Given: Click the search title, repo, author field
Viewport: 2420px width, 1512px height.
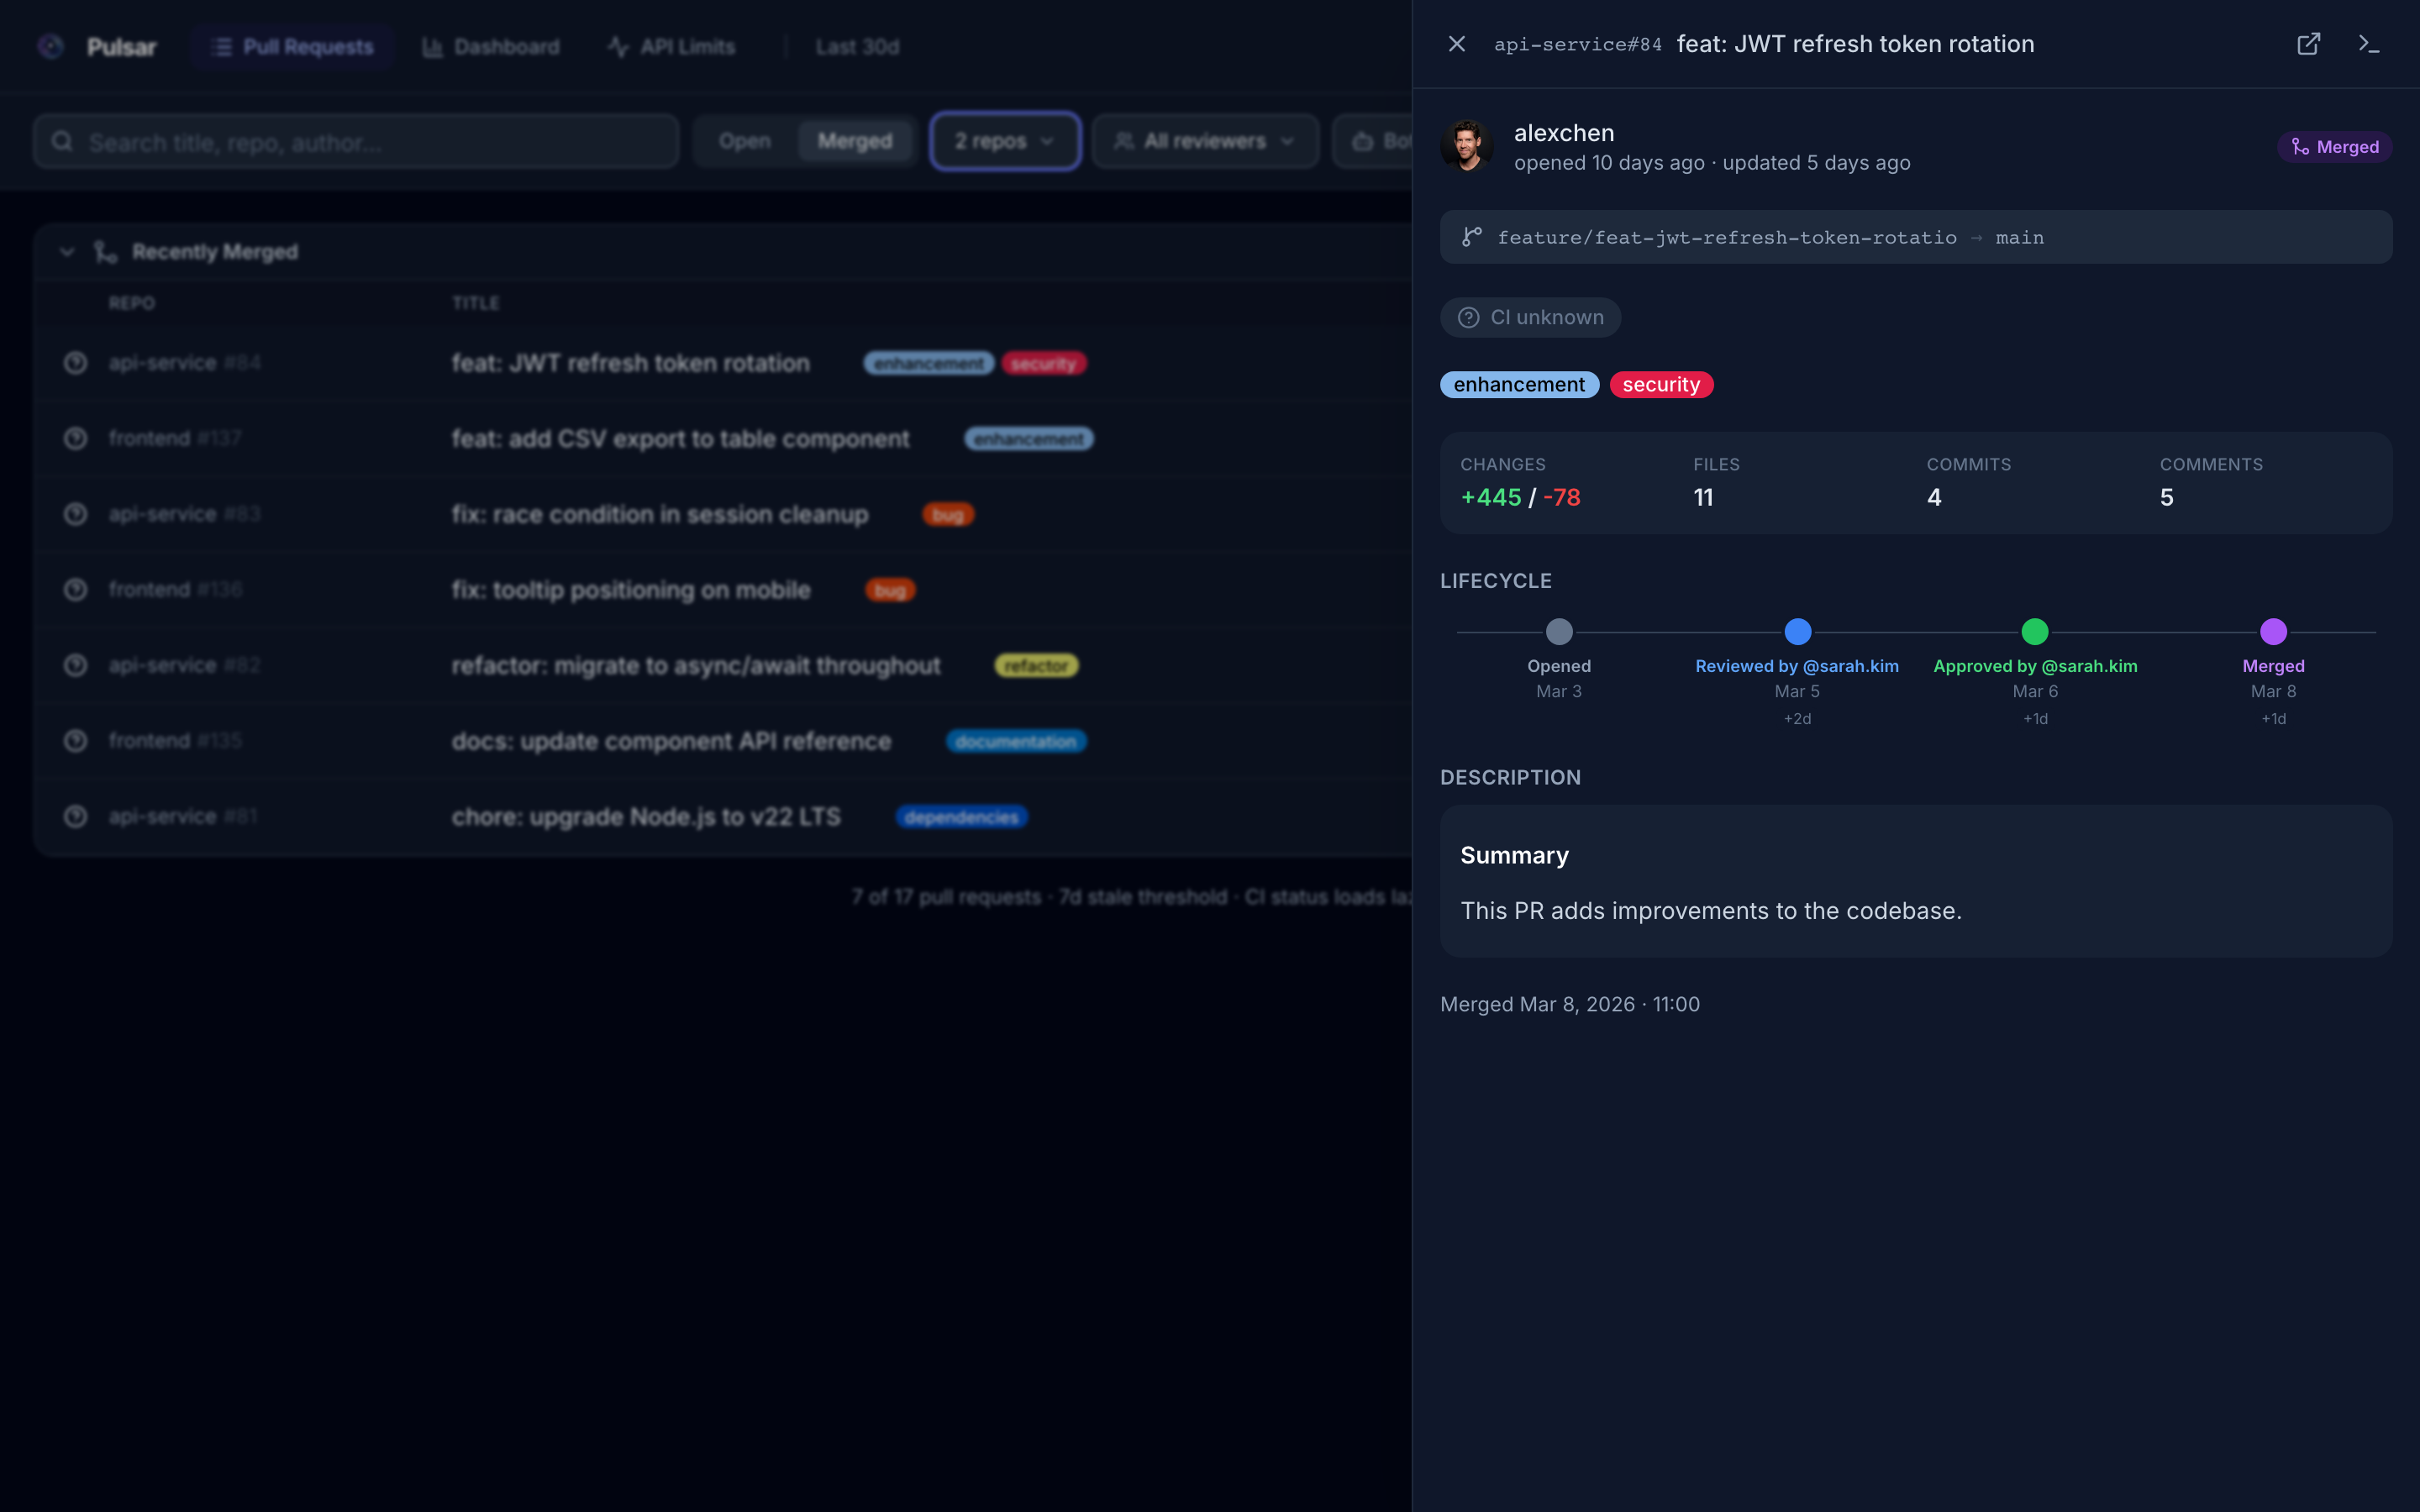Looking at the screenshot, I should coord(350,141).
